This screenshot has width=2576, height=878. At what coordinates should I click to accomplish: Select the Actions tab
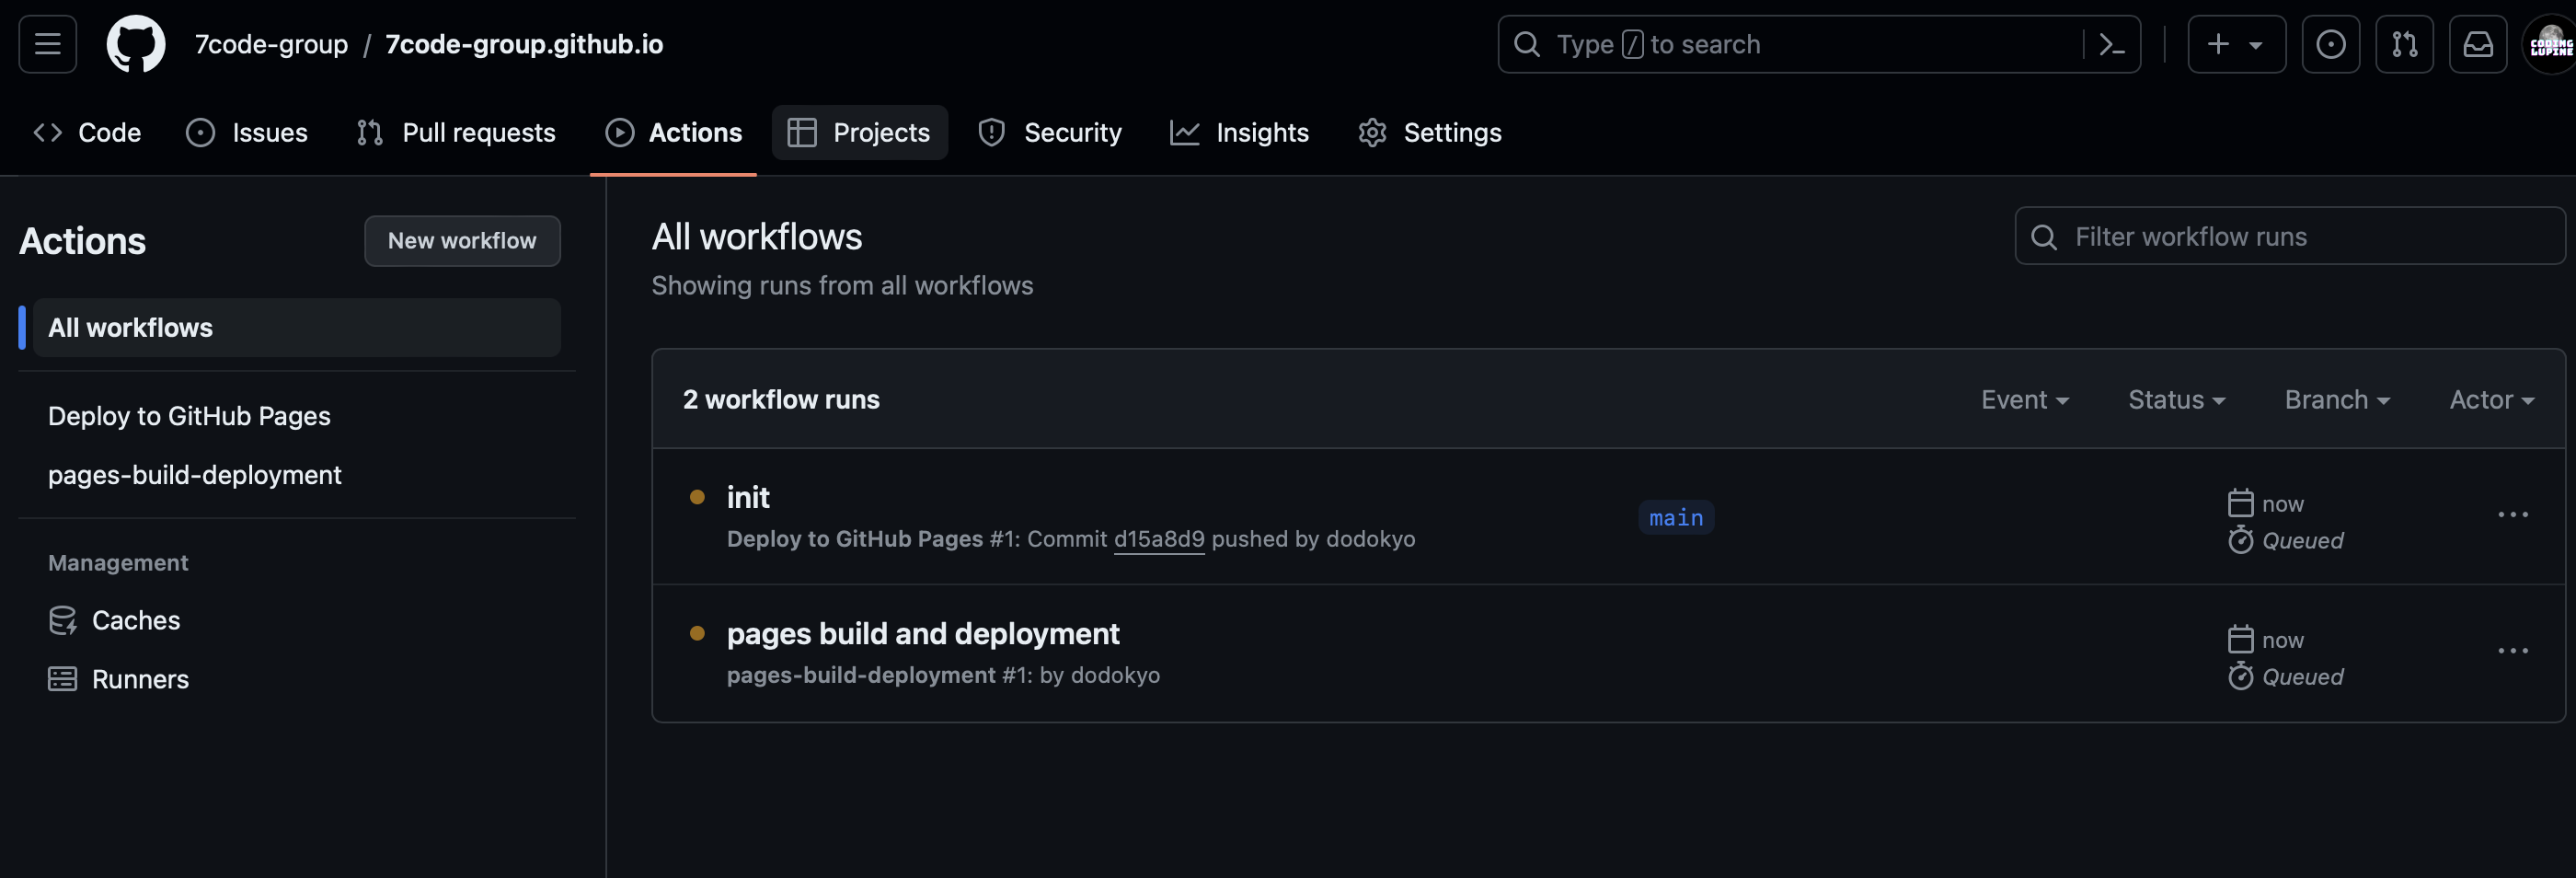tap(674, 132)
